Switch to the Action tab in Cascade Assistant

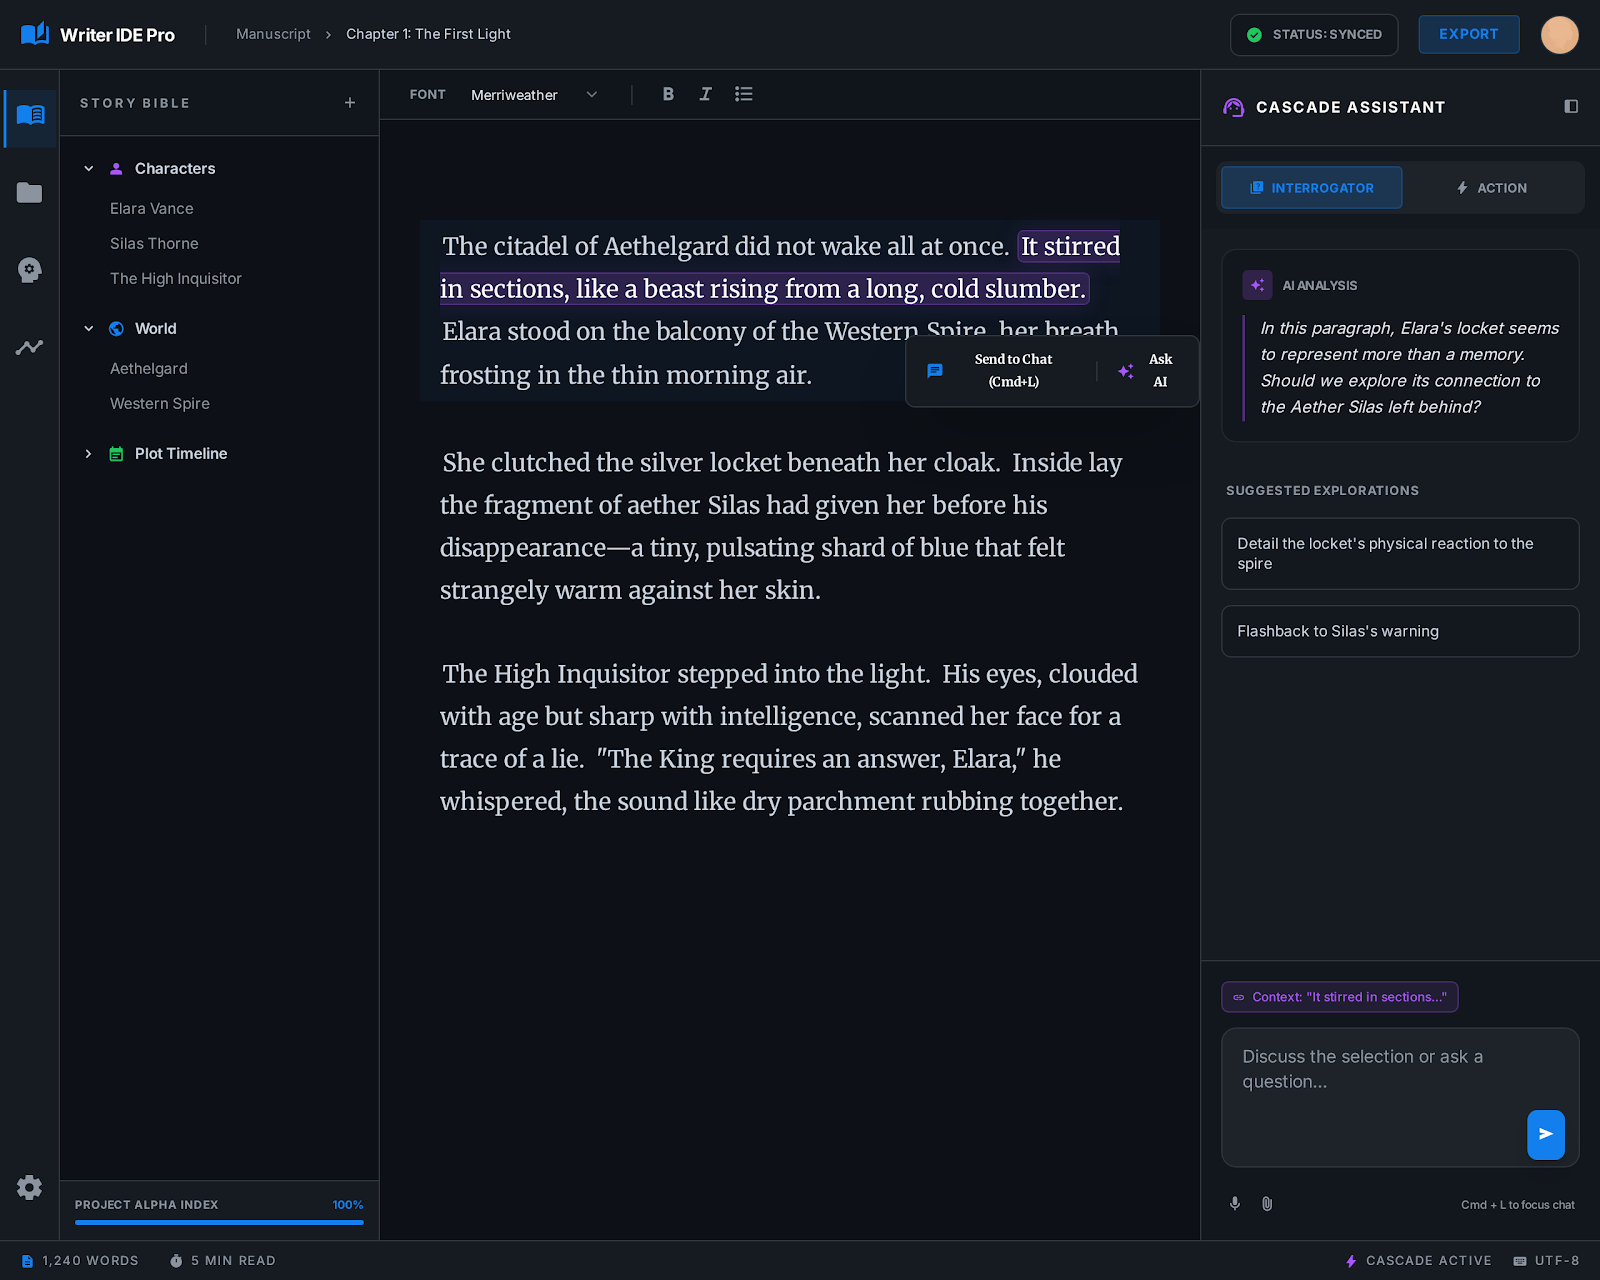coord(1494,187)
